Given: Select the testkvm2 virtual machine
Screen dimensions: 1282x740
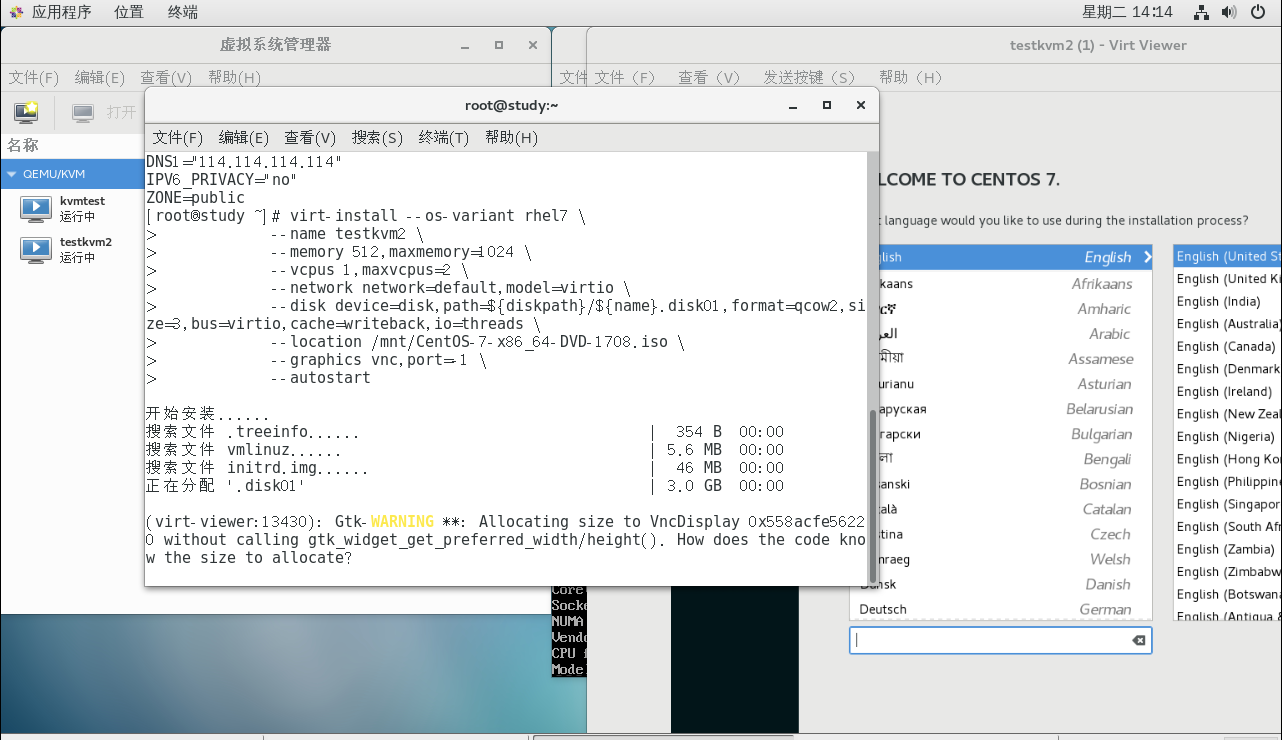Looking at the screenshot, I should coord(72,249).
